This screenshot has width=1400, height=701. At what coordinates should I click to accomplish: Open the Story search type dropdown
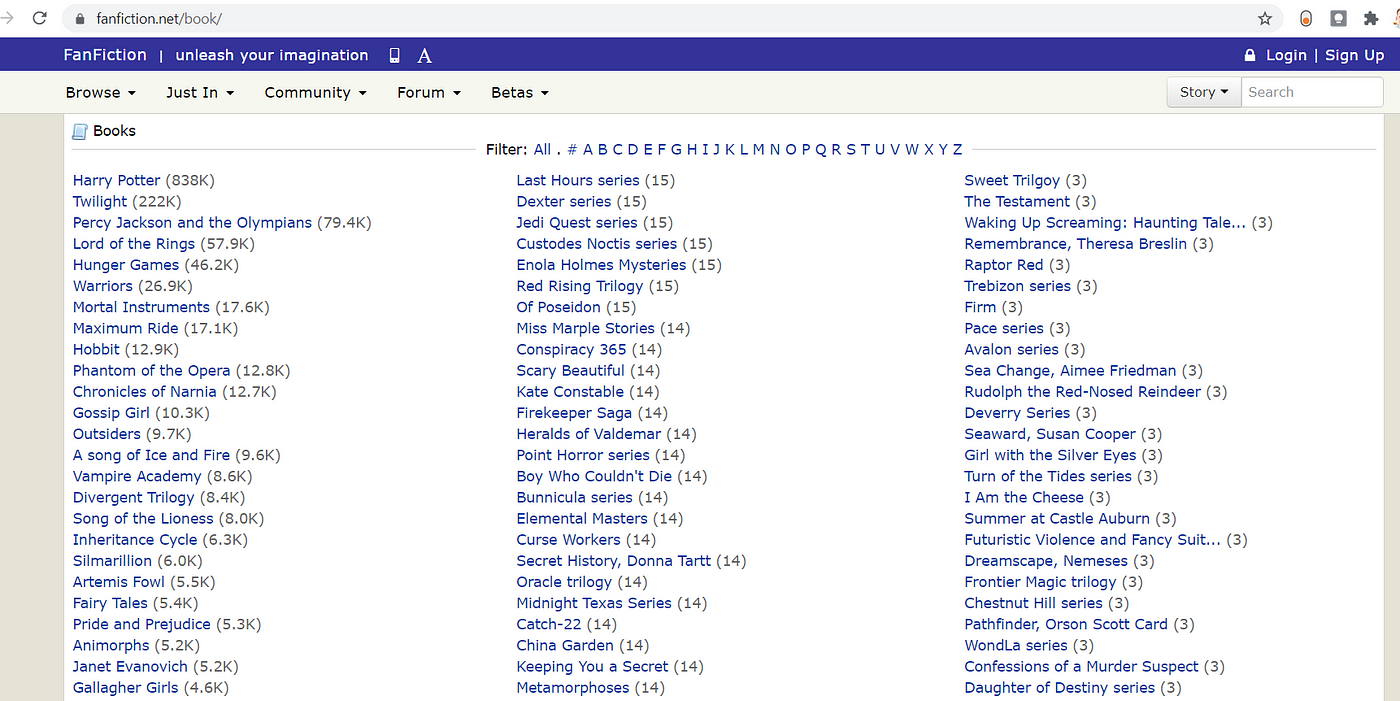(1204, 92)
